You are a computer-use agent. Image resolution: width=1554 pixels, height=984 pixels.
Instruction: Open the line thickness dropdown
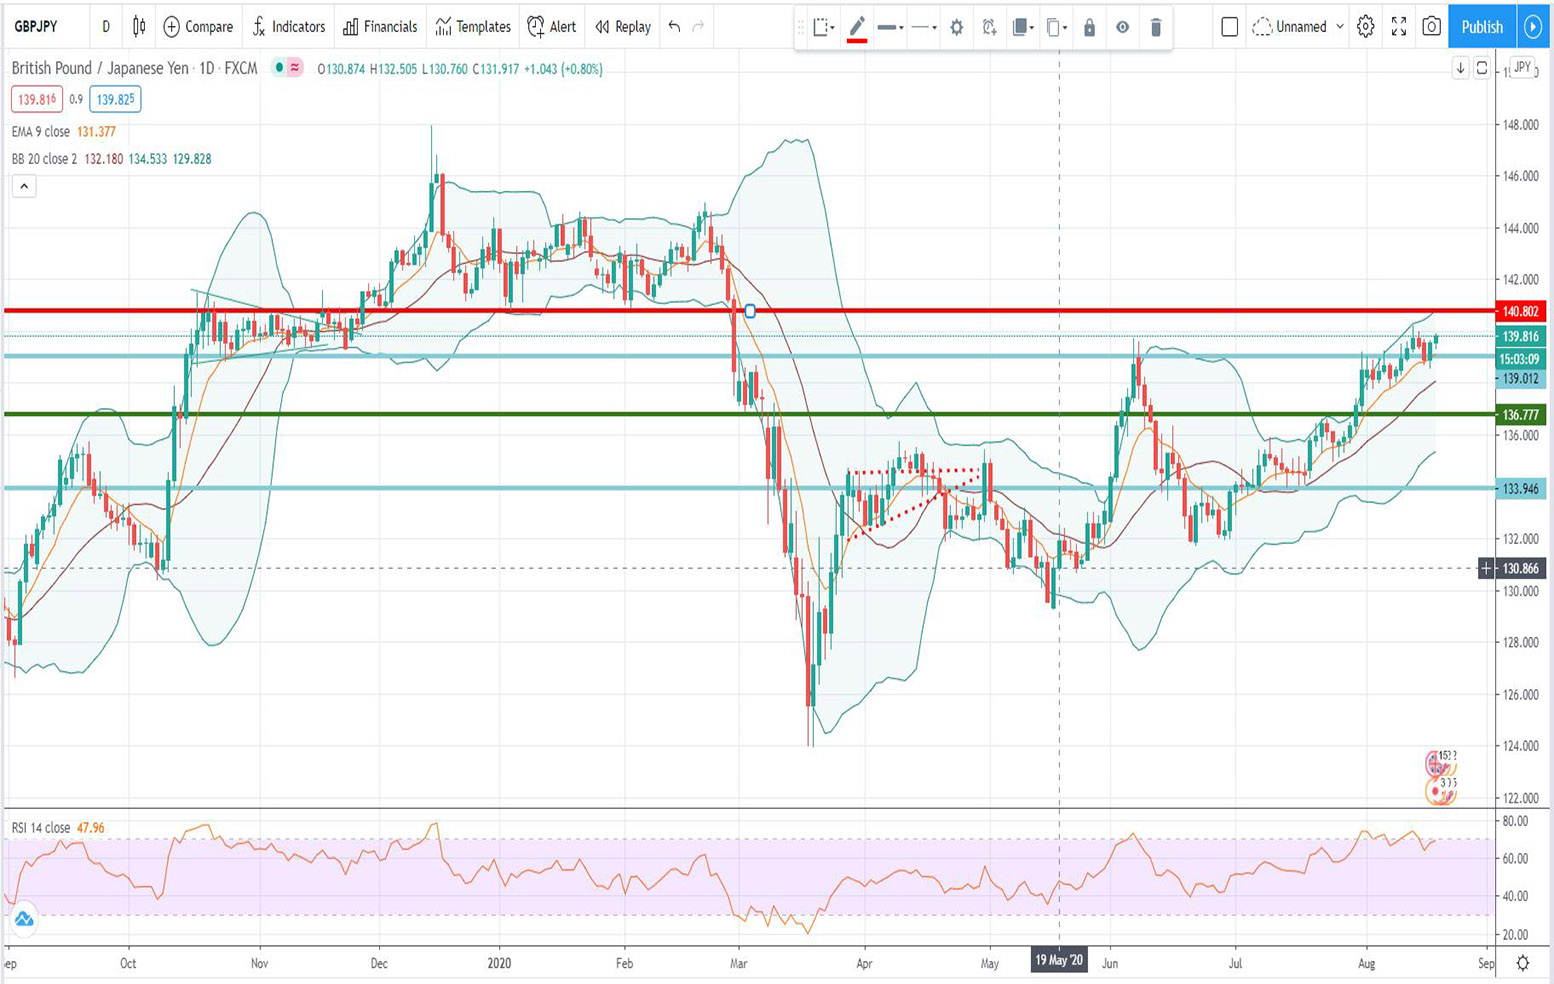pos(889,28)
